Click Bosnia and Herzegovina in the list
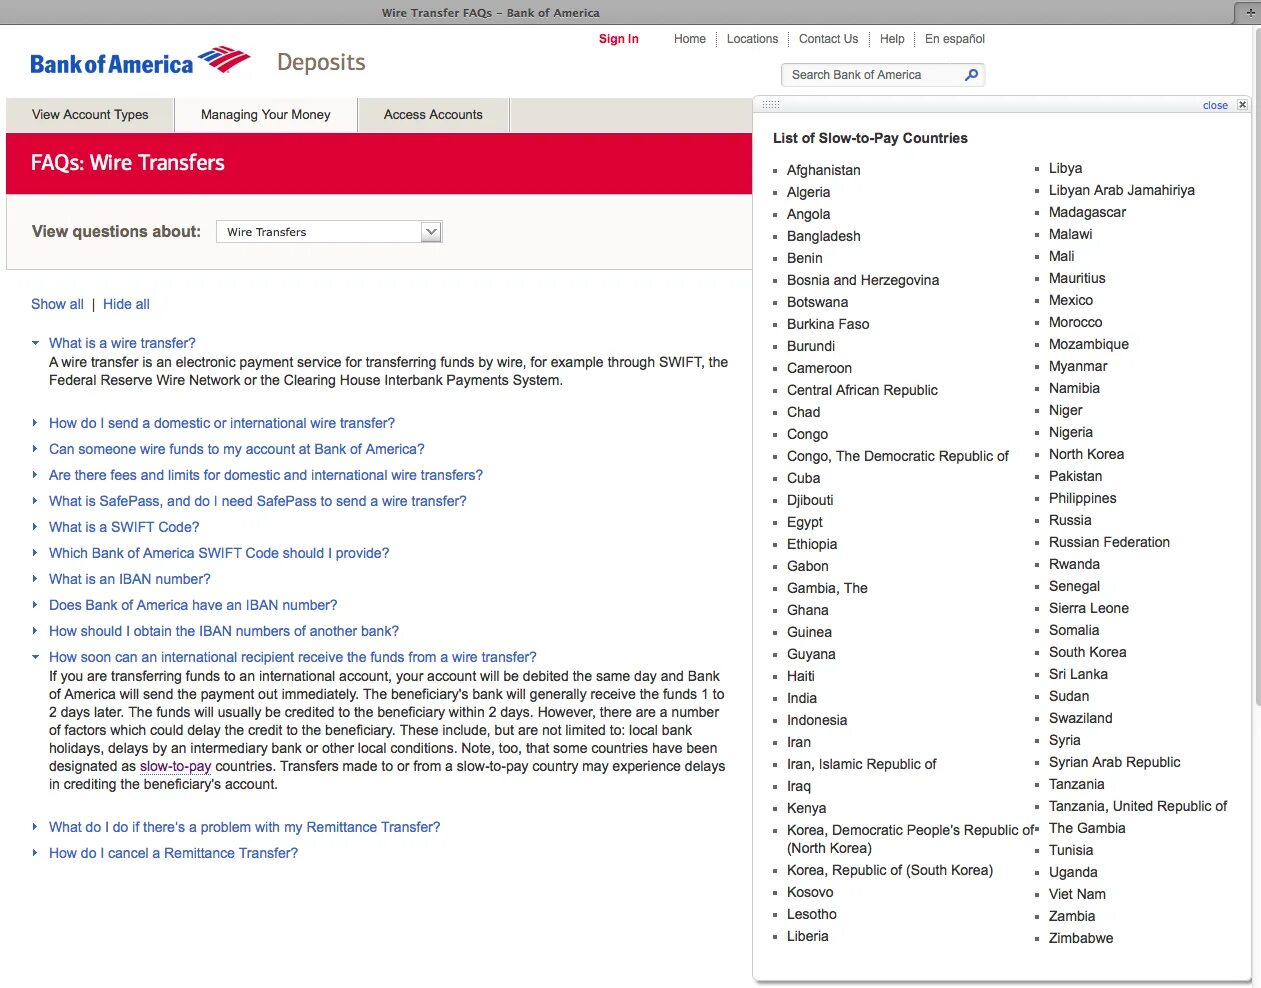This screenshot has height=988, width=1261. (x=863, y=280)
